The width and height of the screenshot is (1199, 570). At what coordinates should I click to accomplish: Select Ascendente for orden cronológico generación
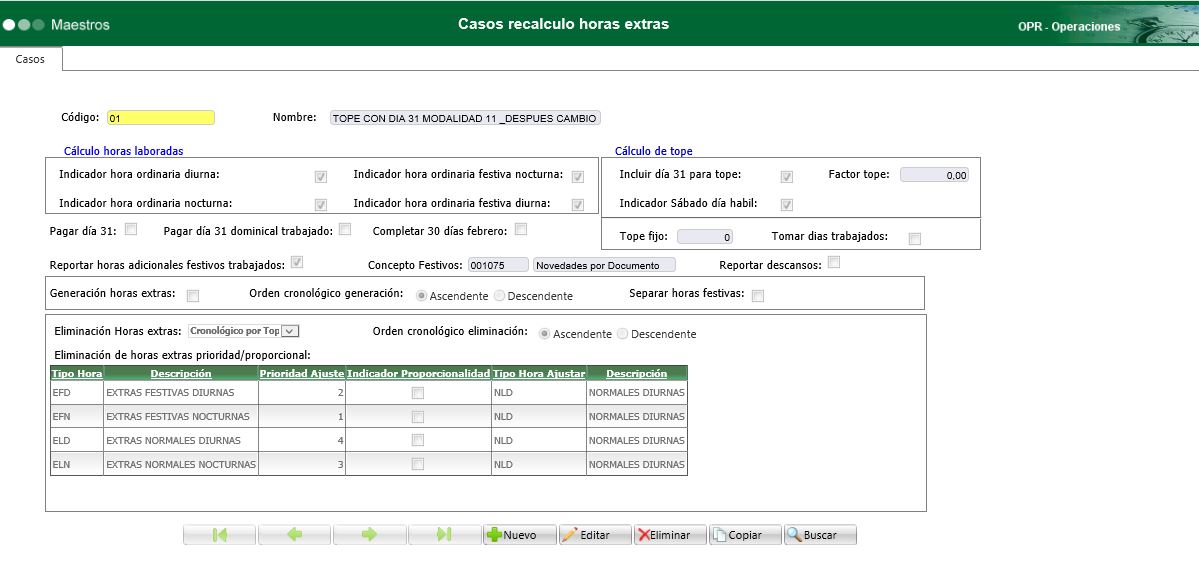(421, 295)
